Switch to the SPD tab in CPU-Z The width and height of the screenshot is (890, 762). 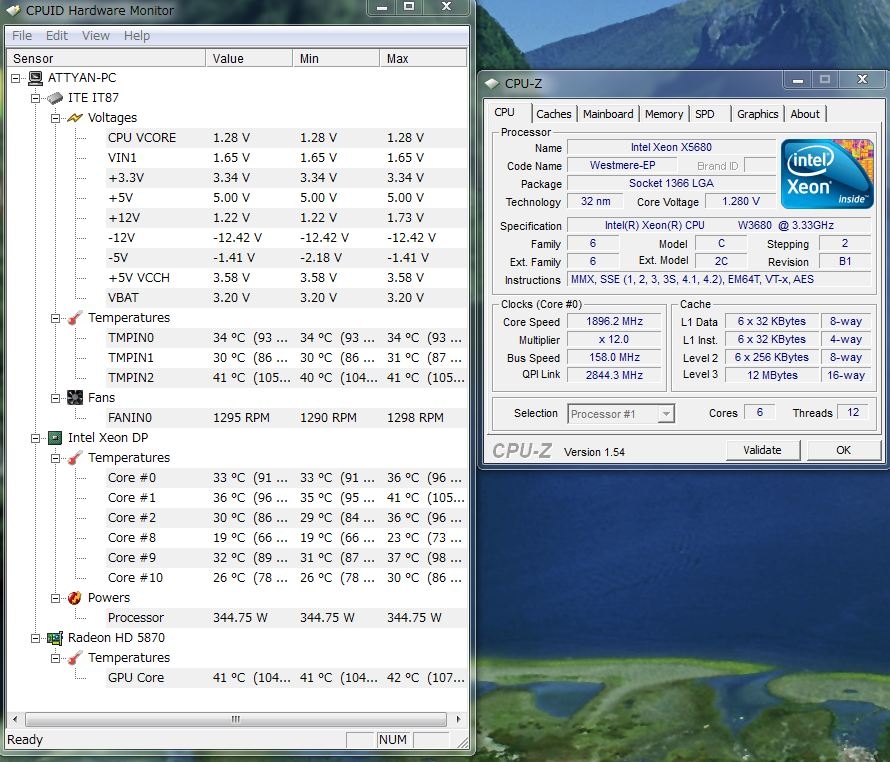coord(705,114)
